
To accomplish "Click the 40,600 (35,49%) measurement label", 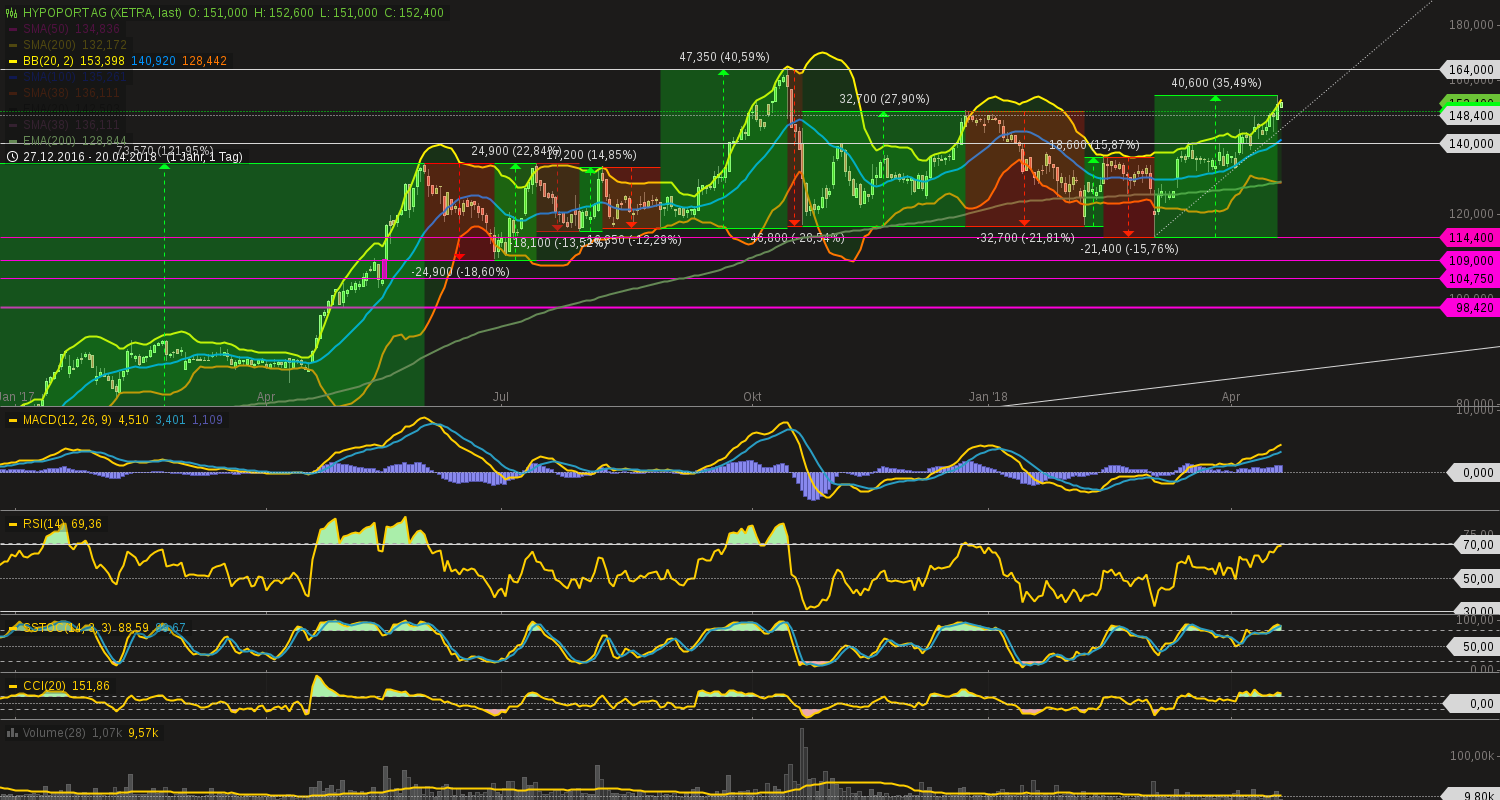I will [1216, 83].
